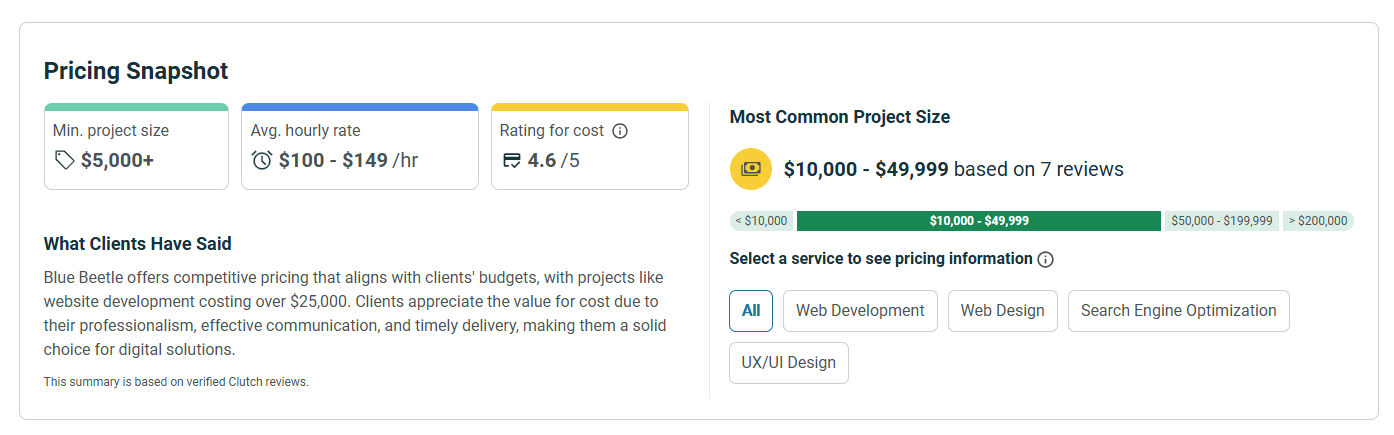Image resolution: width=1394 pixels, height=435 pixels.
Task: Click the Avg. hourly rate card
Action: 359,146
